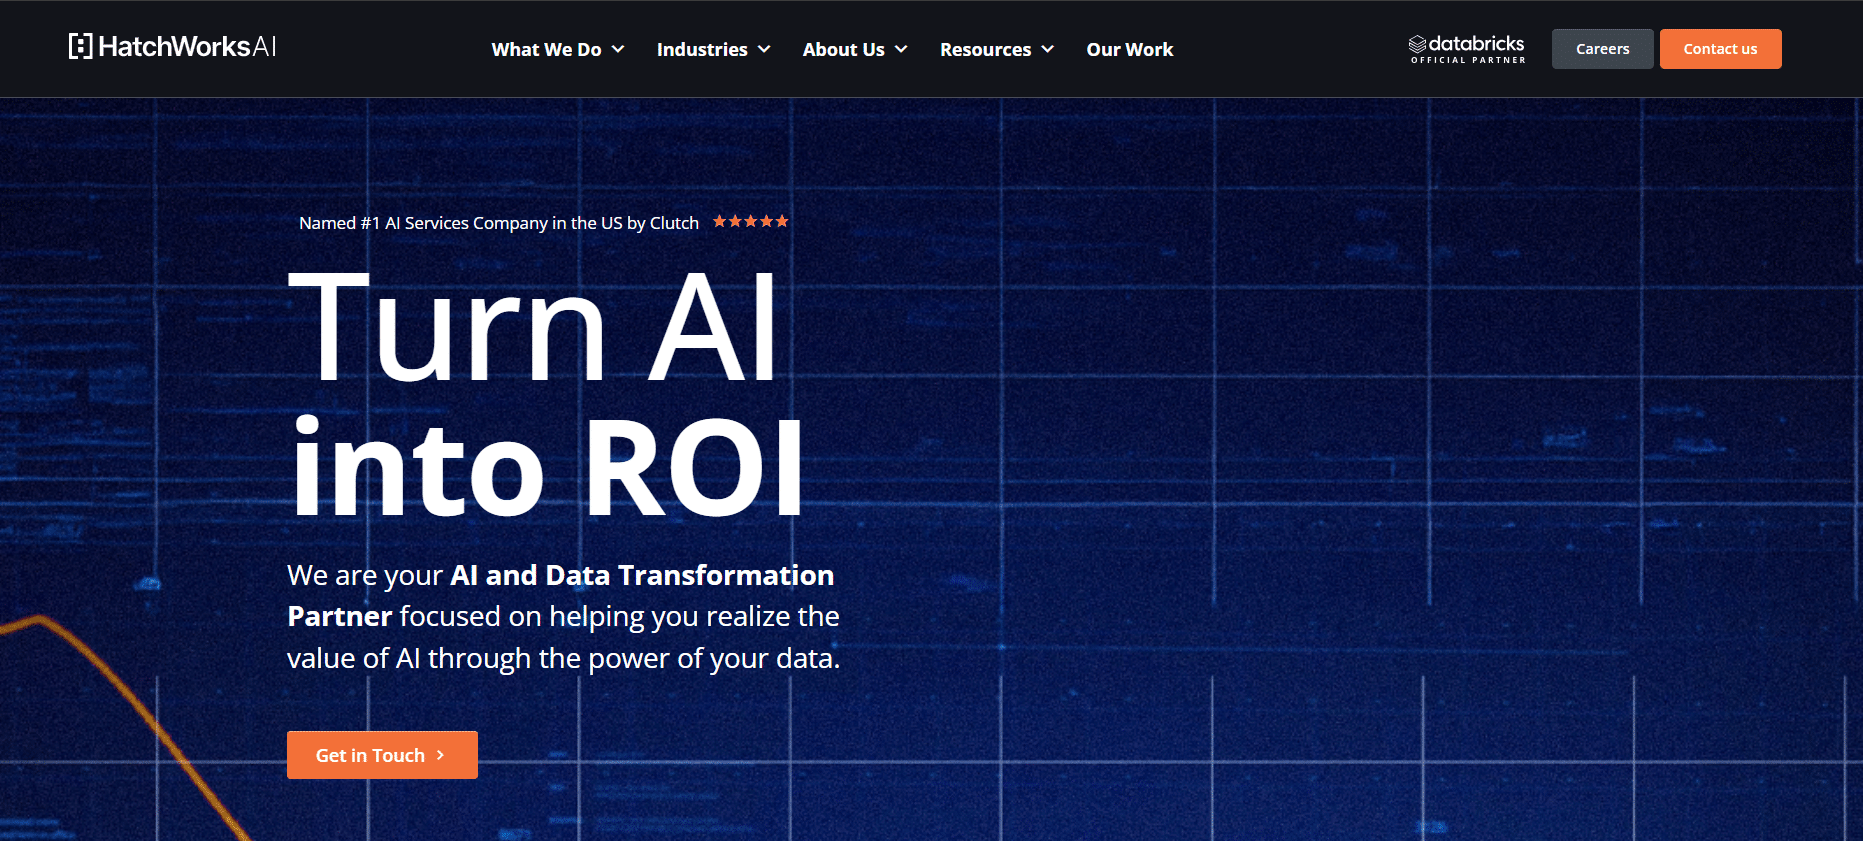Click the into ROI headline line
Screen dimensions: 1863x841
547,467
